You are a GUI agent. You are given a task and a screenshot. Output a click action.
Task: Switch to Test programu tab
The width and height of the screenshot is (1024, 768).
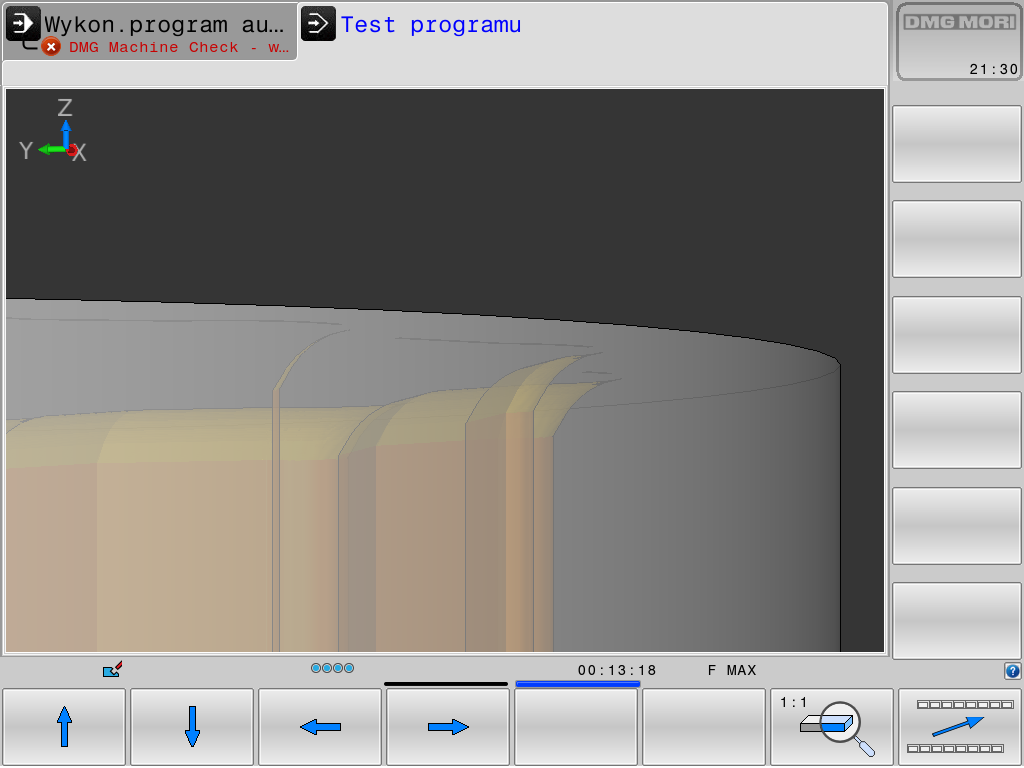click(431, 25)
